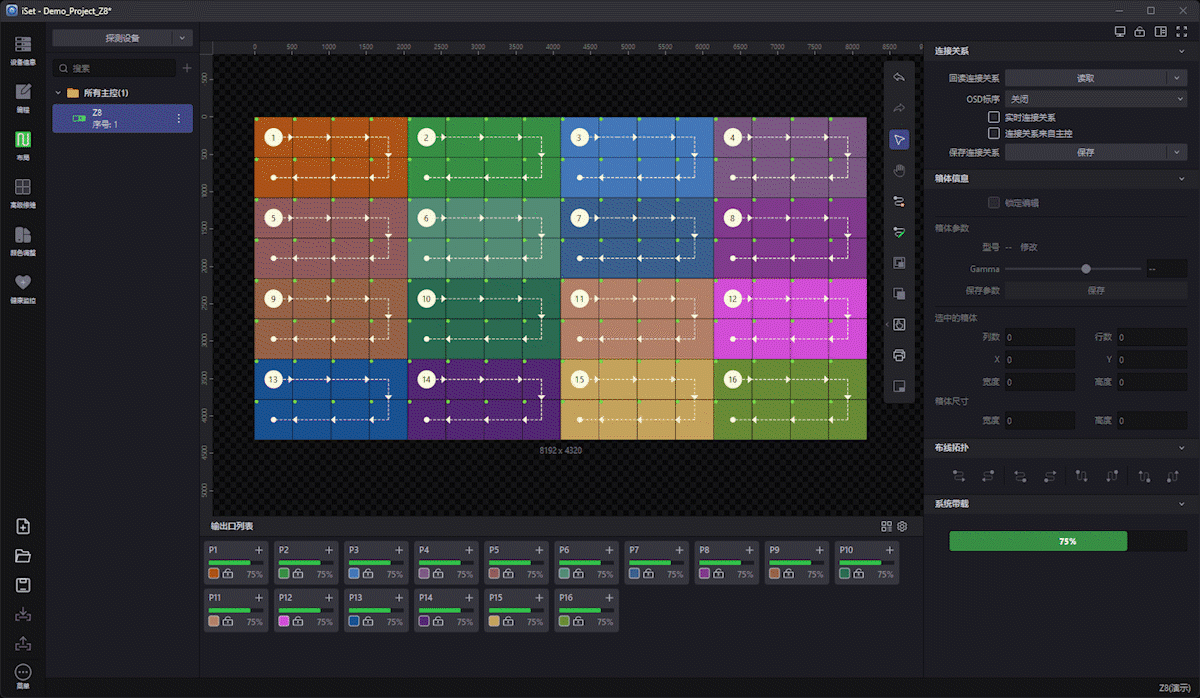Image resolution: width=1200 pixels, height=698 pixels.
Task: Collapse the 所有主控(1) tree folder
Action: (x=59, y=93)
